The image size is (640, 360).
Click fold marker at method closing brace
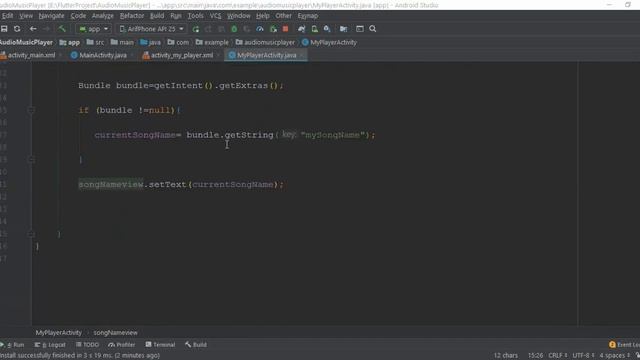pos(31,234)
